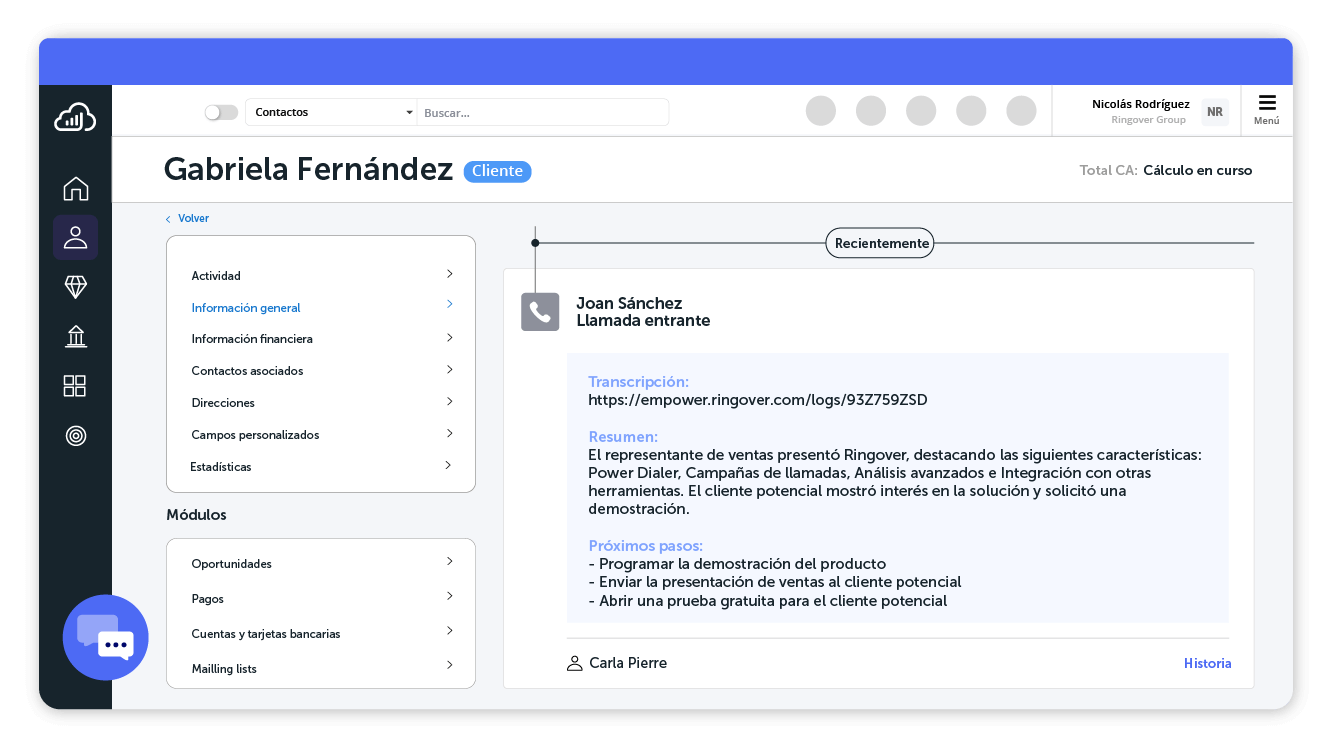
Task: Click the bank institution icon in sidebar
Action: click(x=75, y=336)
